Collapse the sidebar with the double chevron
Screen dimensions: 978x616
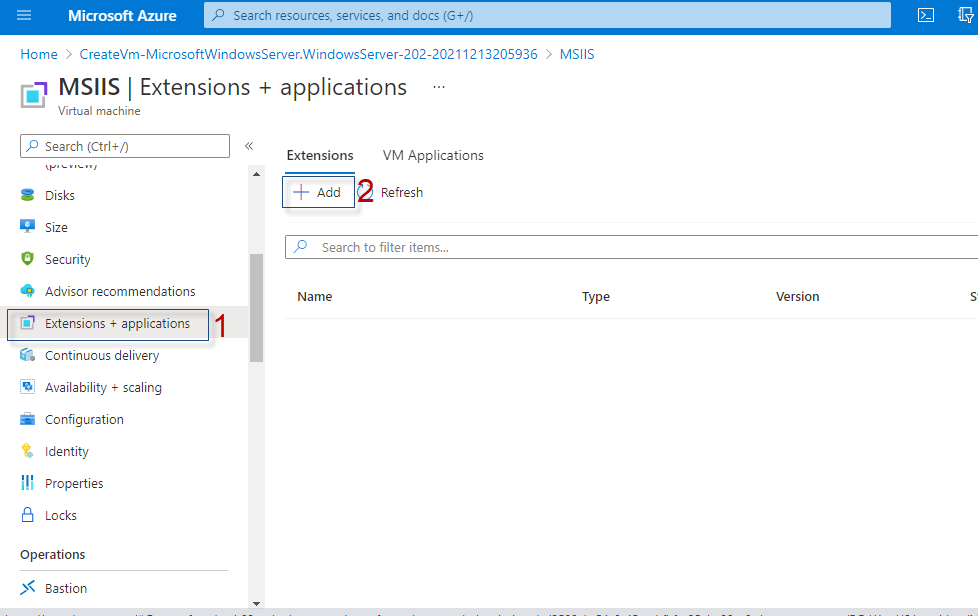[x=249, y=146]
